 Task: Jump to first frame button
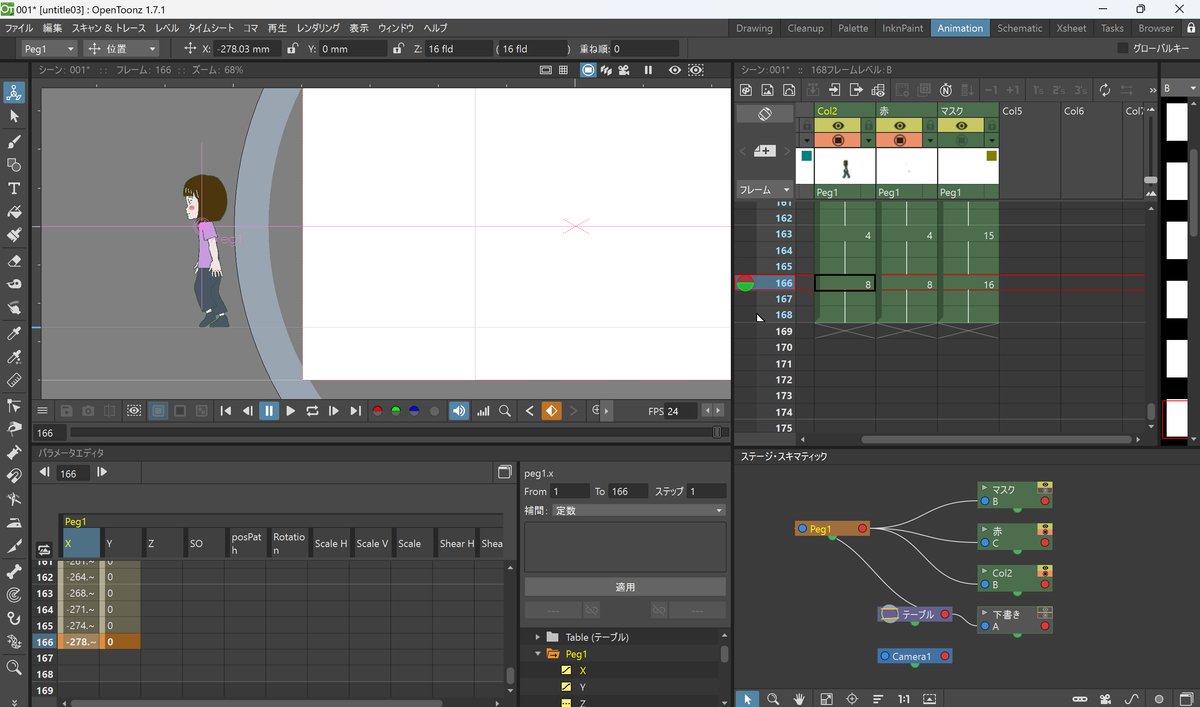tap(226, 411)
